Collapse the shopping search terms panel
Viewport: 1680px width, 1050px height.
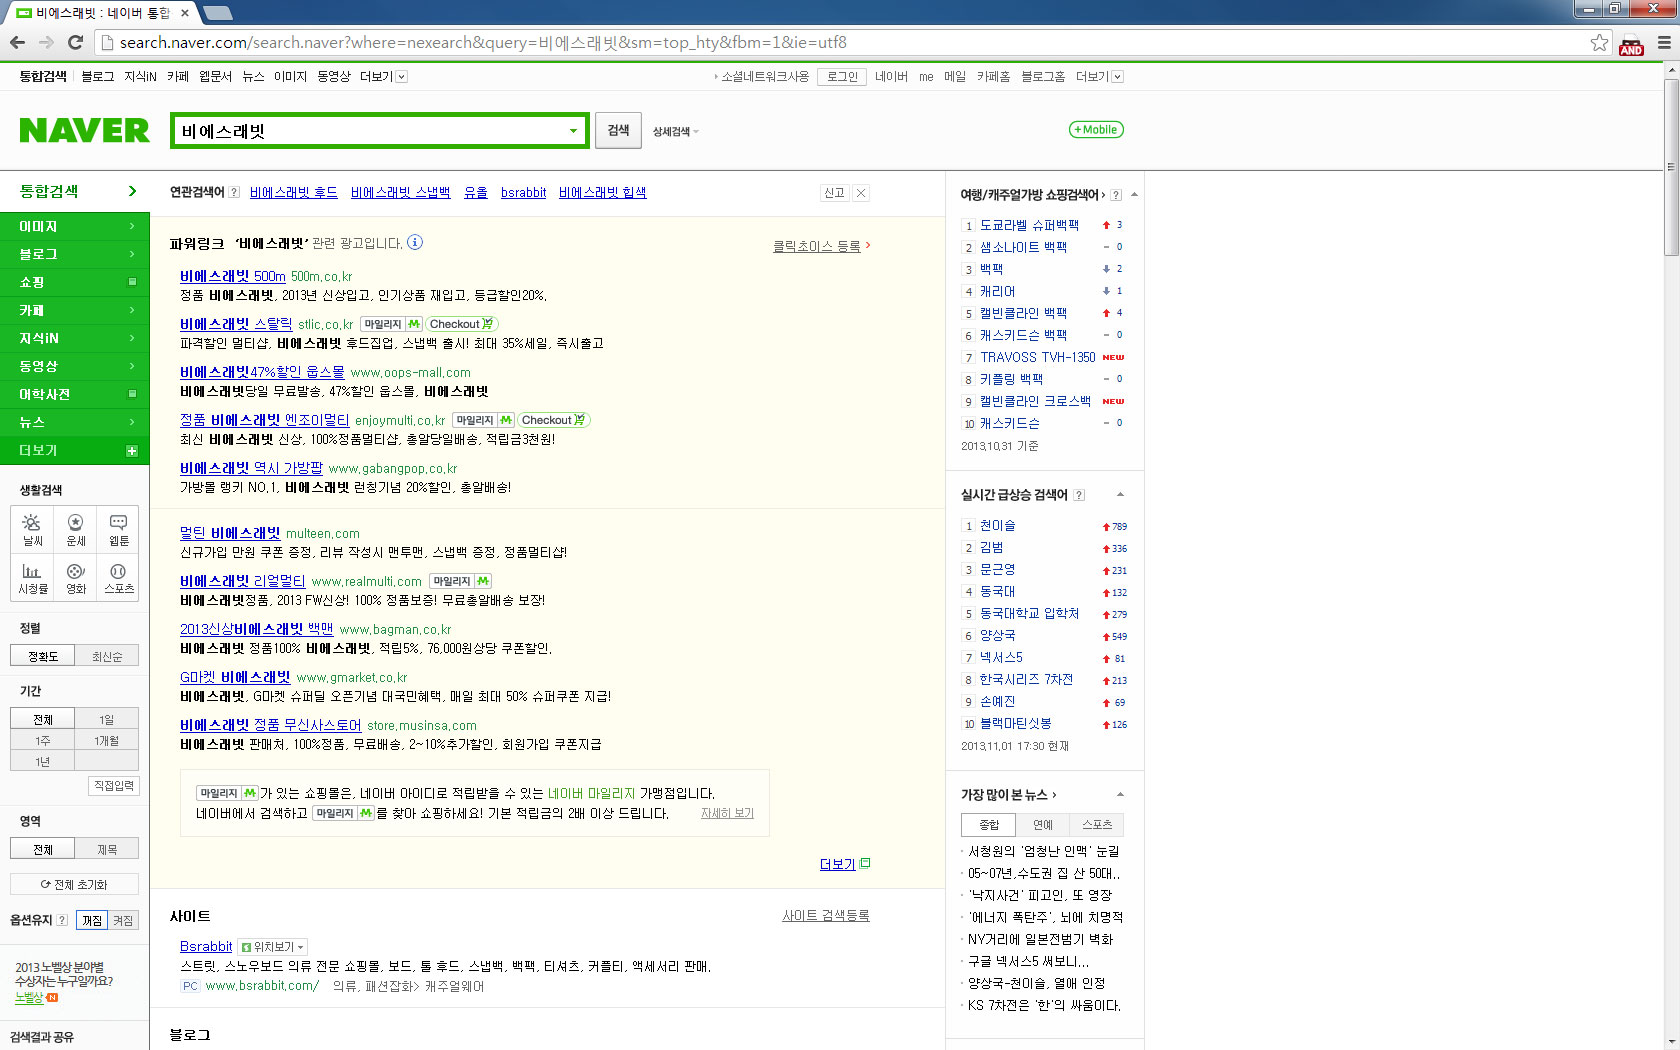point(1134,195)
